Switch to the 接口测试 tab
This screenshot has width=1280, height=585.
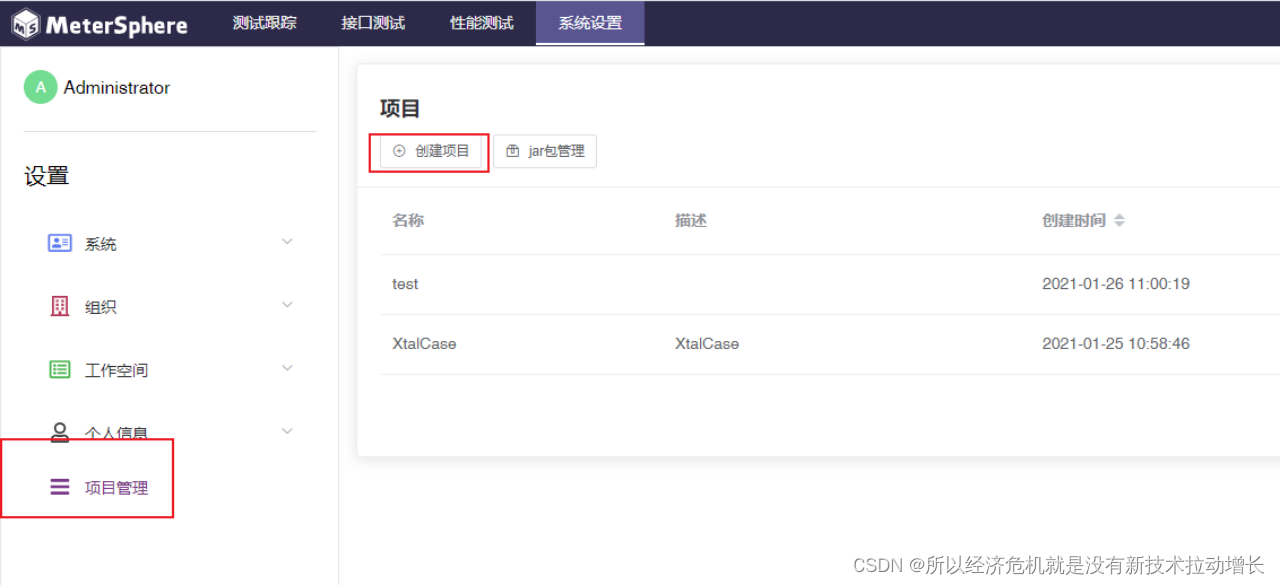click(x=372, y=23)
